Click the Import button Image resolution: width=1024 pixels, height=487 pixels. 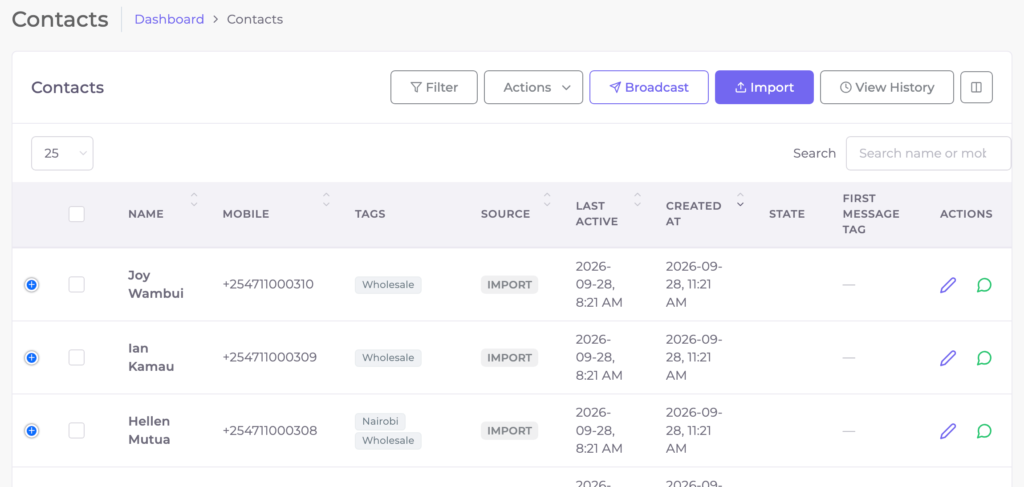(x=764, y=87)
